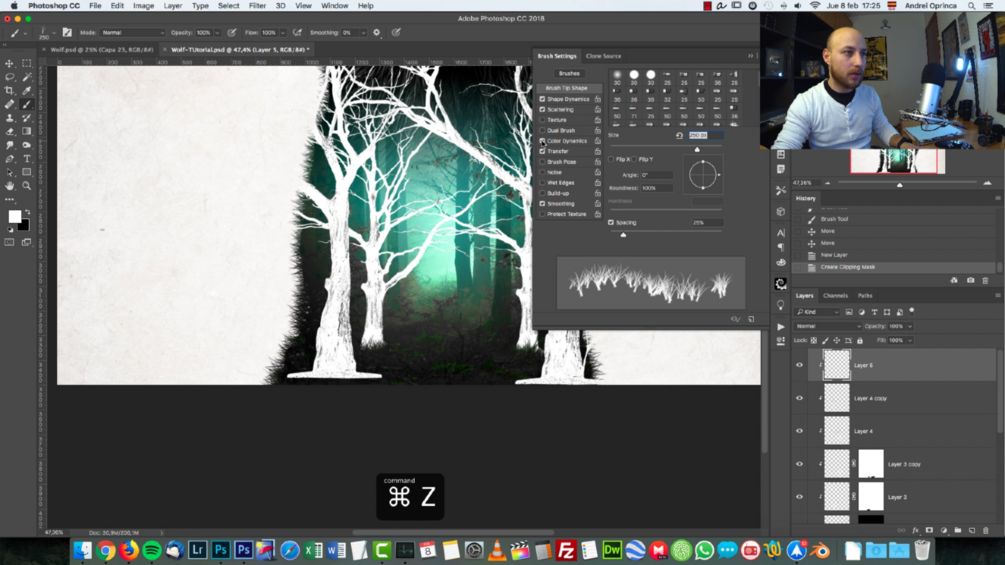Select the Clone Stamp tool
This screenshot has height=565, width=1005.
(10, 118)
